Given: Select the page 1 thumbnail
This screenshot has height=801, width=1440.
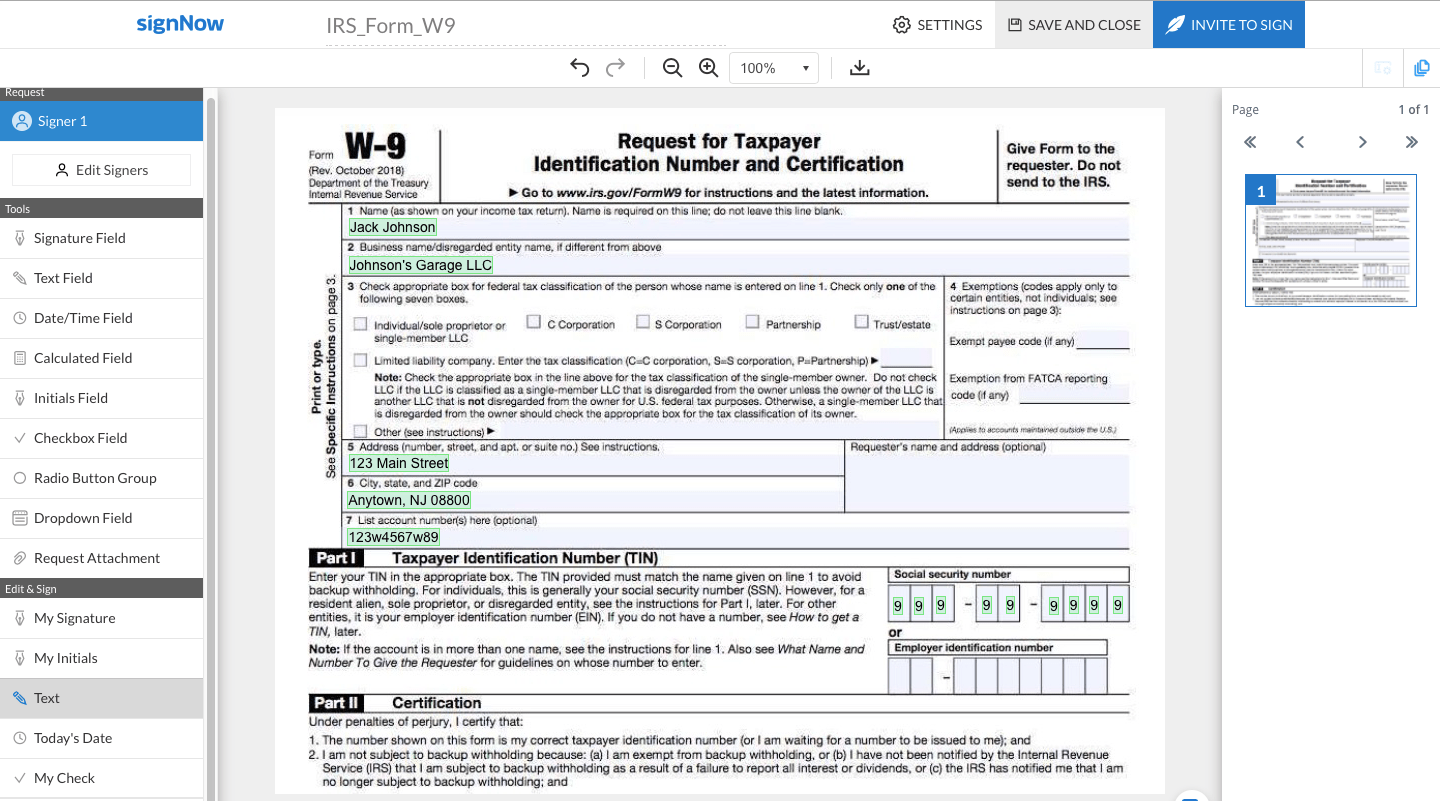Looking at the screenshot, I should [x=1330, y=240].
